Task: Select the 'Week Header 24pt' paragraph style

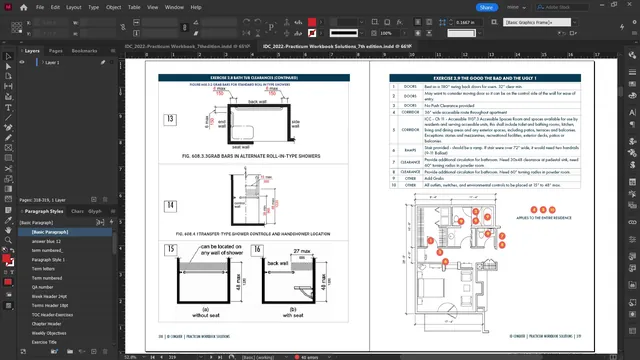Action: tap(49, 296)
